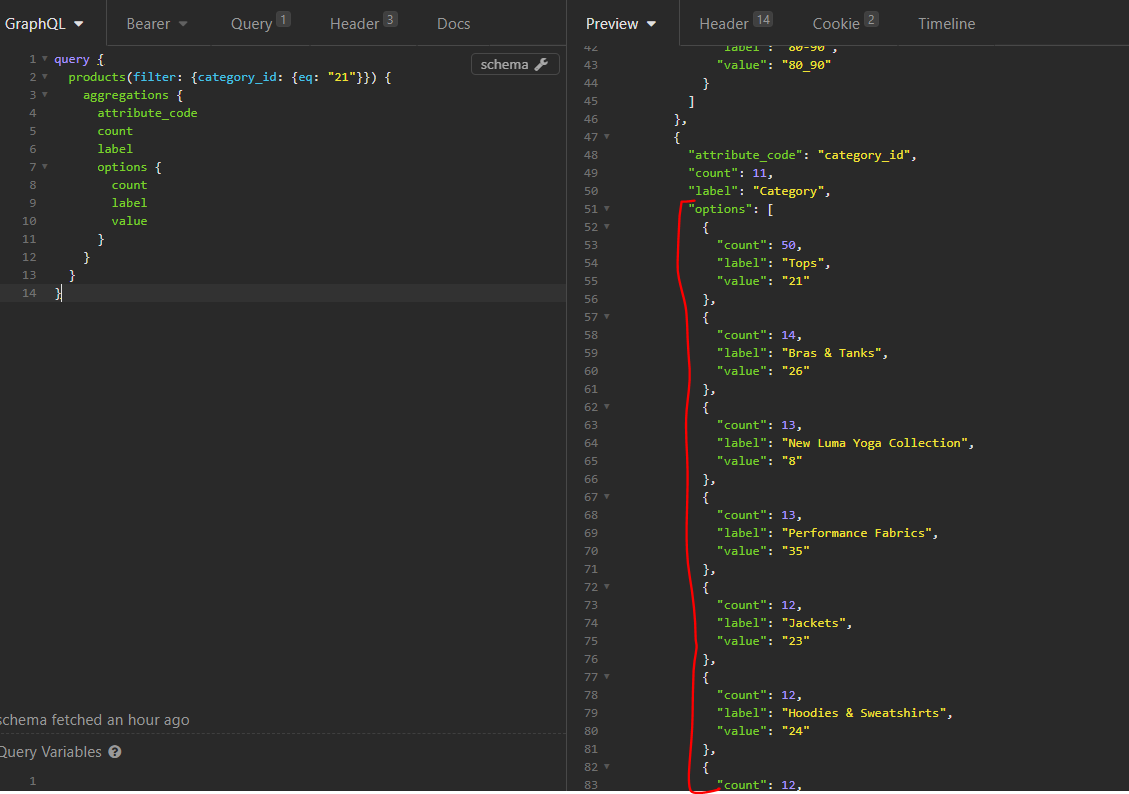Screen dimensions: 1129x794
Task: Fold the Hoodies & Sweatshirts object at line 77
Action: [607, 677]
